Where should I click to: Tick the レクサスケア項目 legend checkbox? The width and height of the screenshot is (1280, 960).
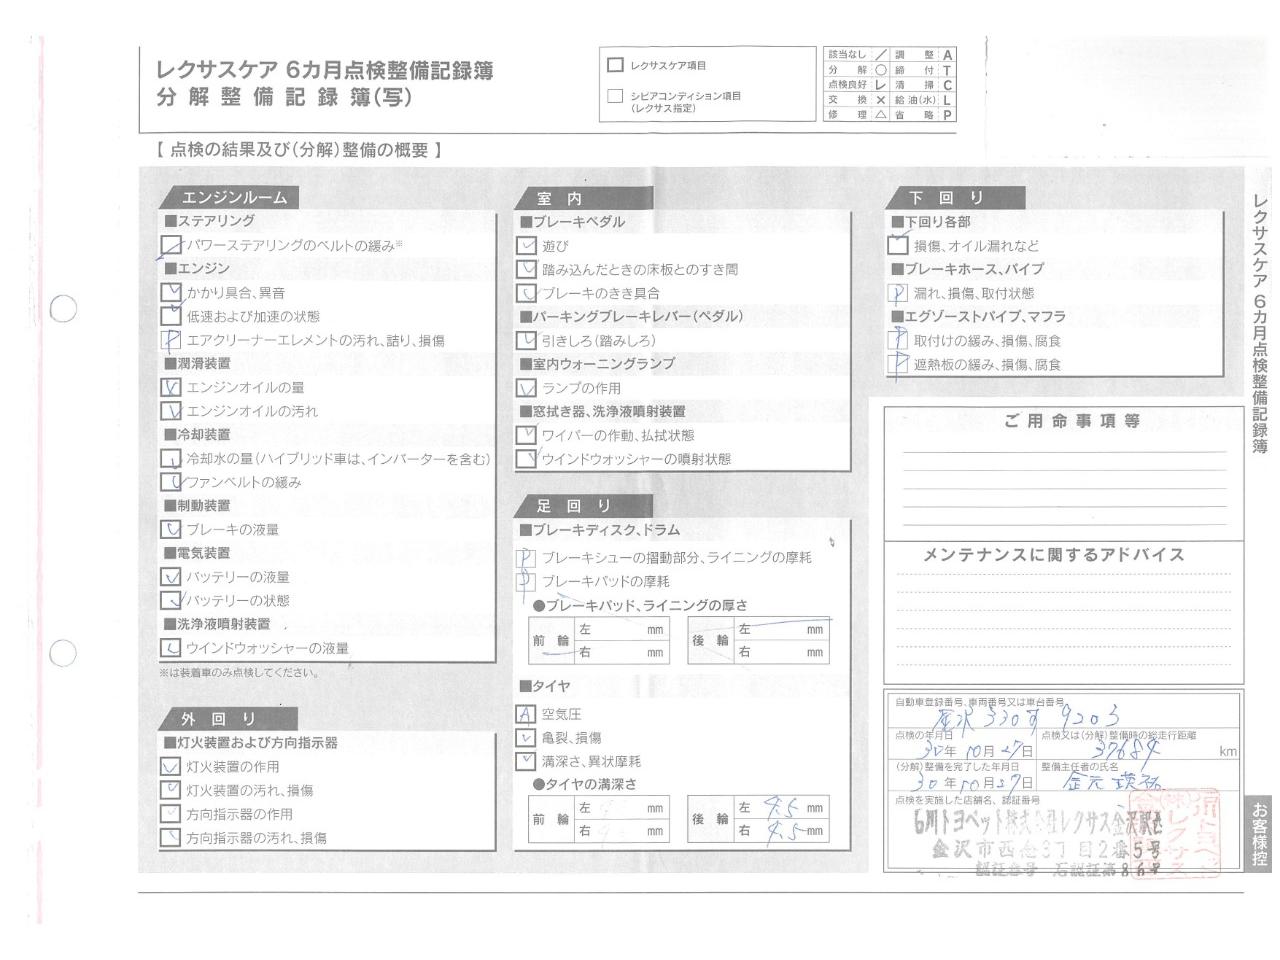[x=615, y=65]
